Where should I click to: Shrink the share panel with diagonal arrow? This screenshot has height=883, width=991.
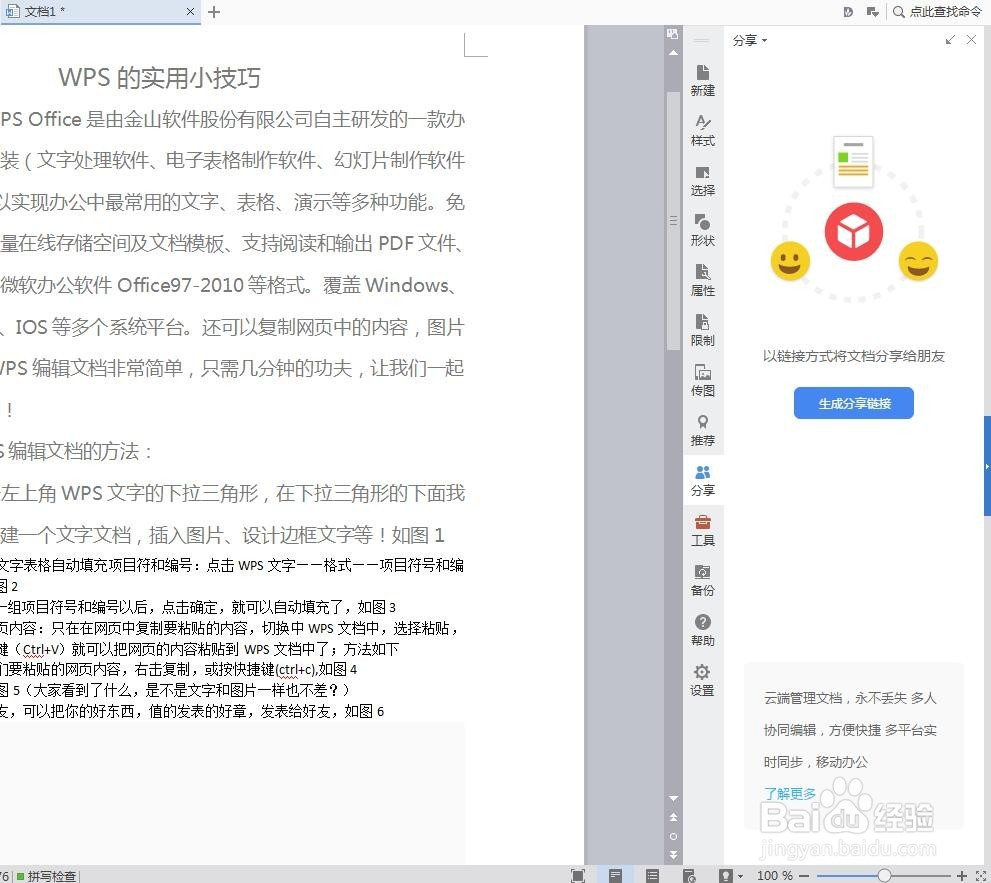(950, 40)
